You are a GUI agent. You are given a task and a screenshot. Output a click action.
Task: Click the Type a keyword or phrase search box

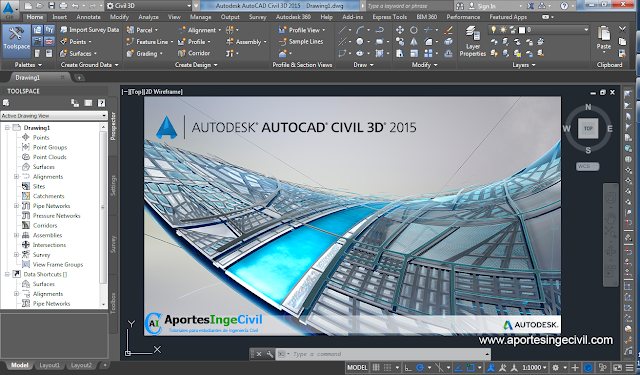click(x=409, y=6)
